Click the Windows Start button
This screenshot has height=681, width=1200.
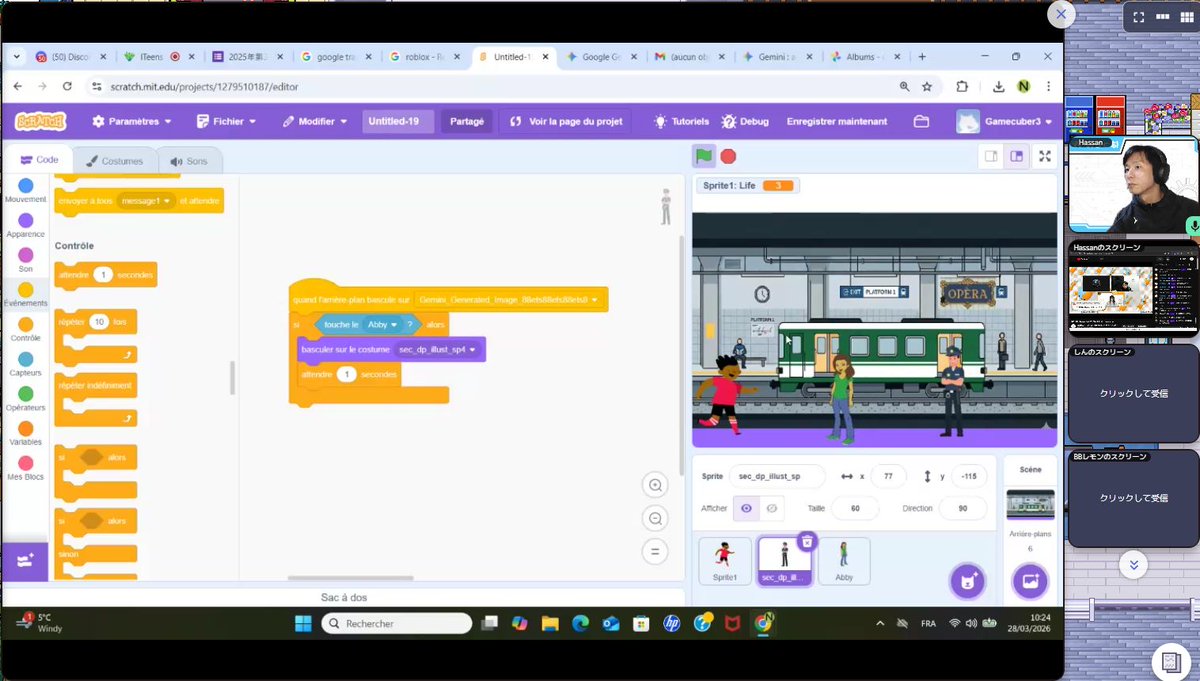pyautogui.click(x=303, y=623)
